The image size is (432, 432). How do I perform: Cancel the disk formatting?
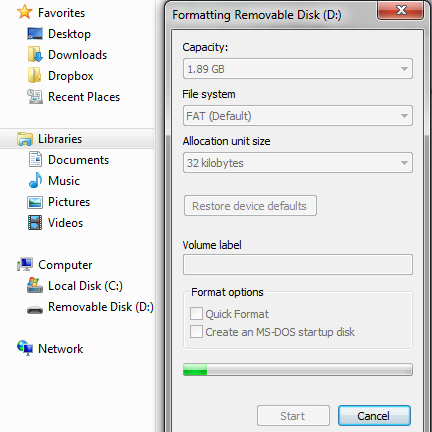pos(374,416)
